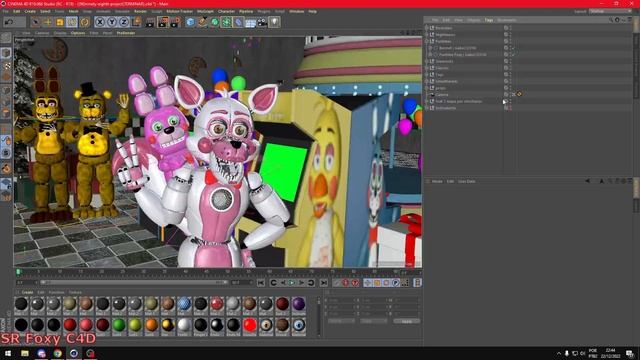Open the Layout dropdown
Viewport: 640px width, 360px height.
pos(610,11)
